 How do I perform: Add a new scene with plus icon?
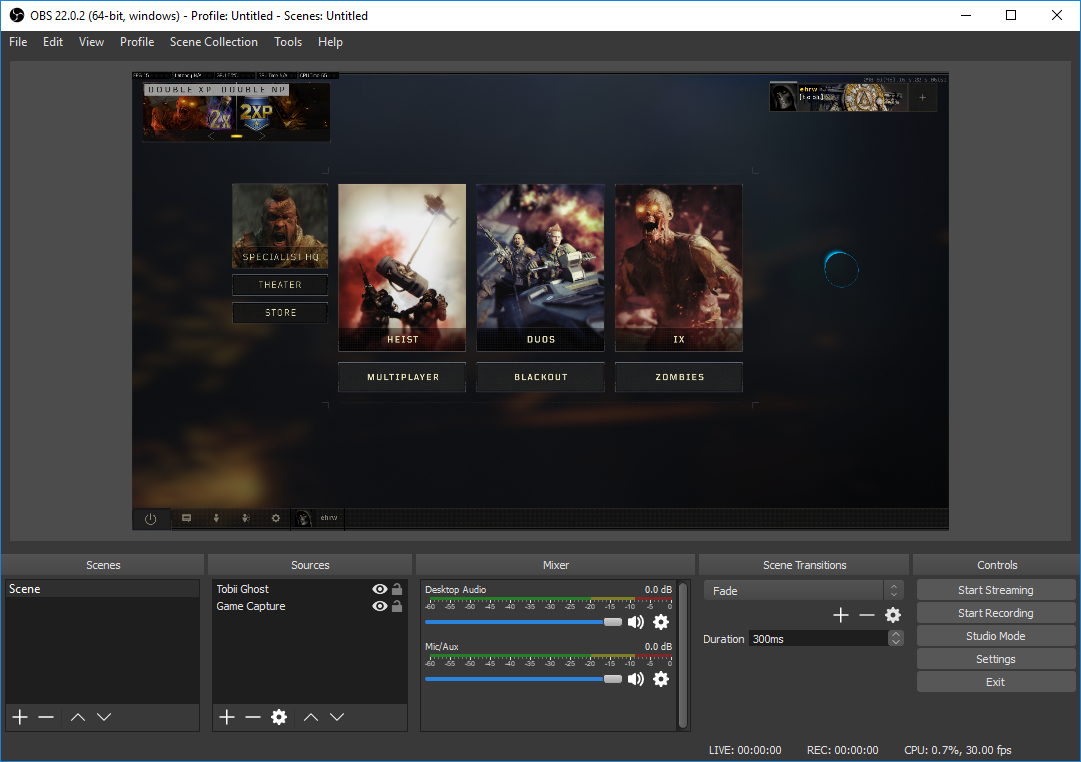tap(19, 717)
